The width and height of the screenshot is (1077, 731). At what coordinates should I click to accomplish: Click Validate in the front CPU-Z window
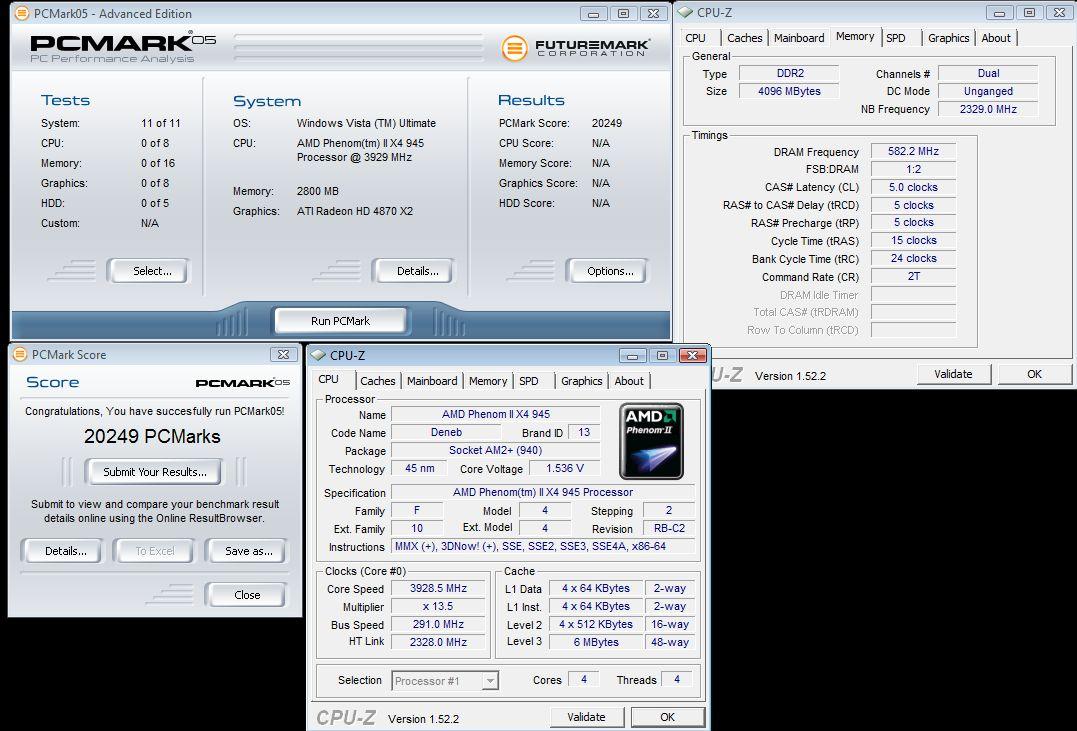coord(587,717)
